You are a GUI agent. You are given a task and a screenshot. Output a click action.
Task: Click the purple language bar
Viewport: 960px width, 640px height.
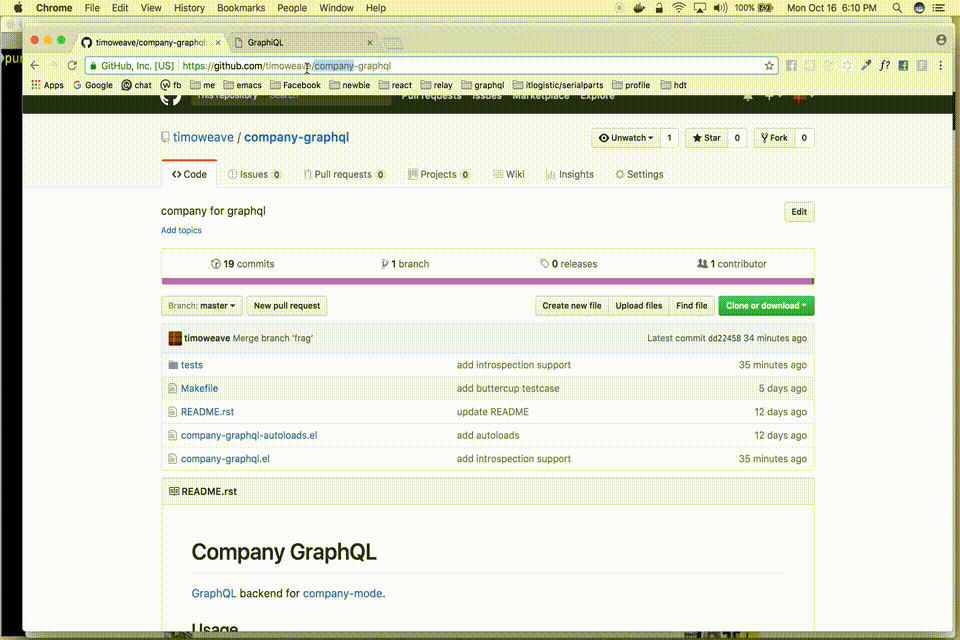[487, 281]
